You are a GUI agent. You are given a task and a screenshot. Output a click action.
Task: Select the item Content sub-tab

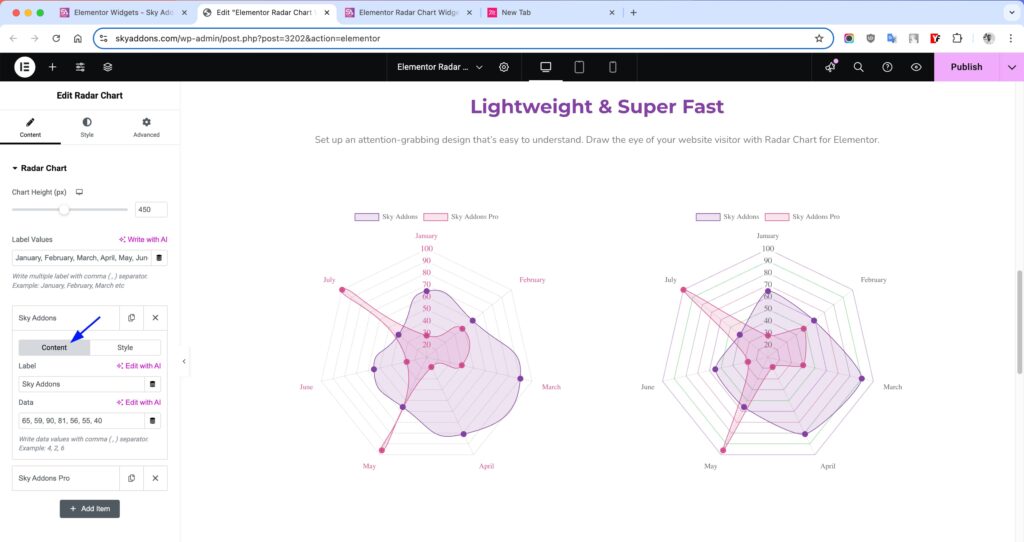[x=54, y=347]
